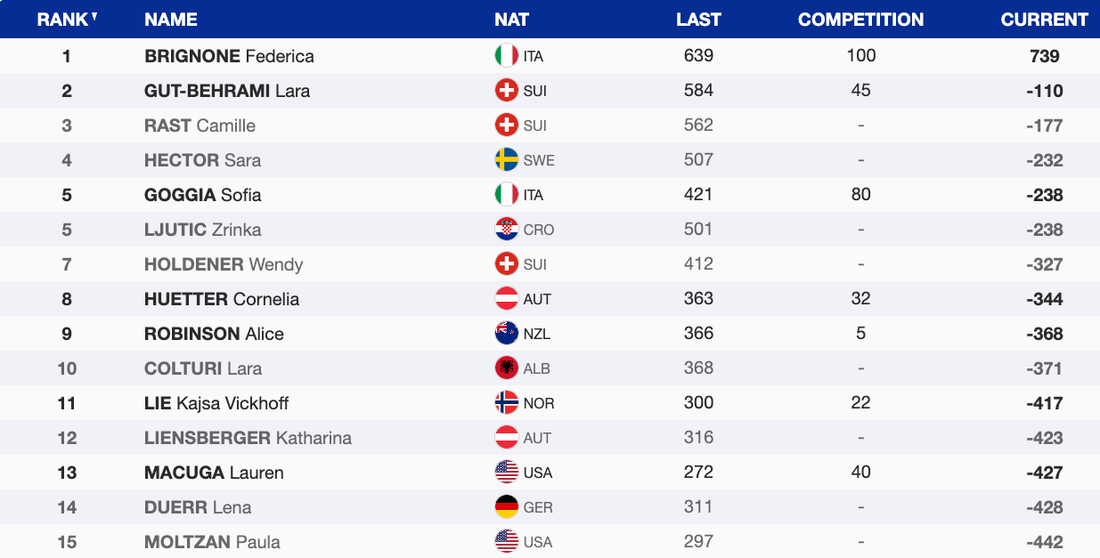This screenshot has width=1100, height=558.
Task: Sort table by RANK column arrow
Action: tap(94, 16)
